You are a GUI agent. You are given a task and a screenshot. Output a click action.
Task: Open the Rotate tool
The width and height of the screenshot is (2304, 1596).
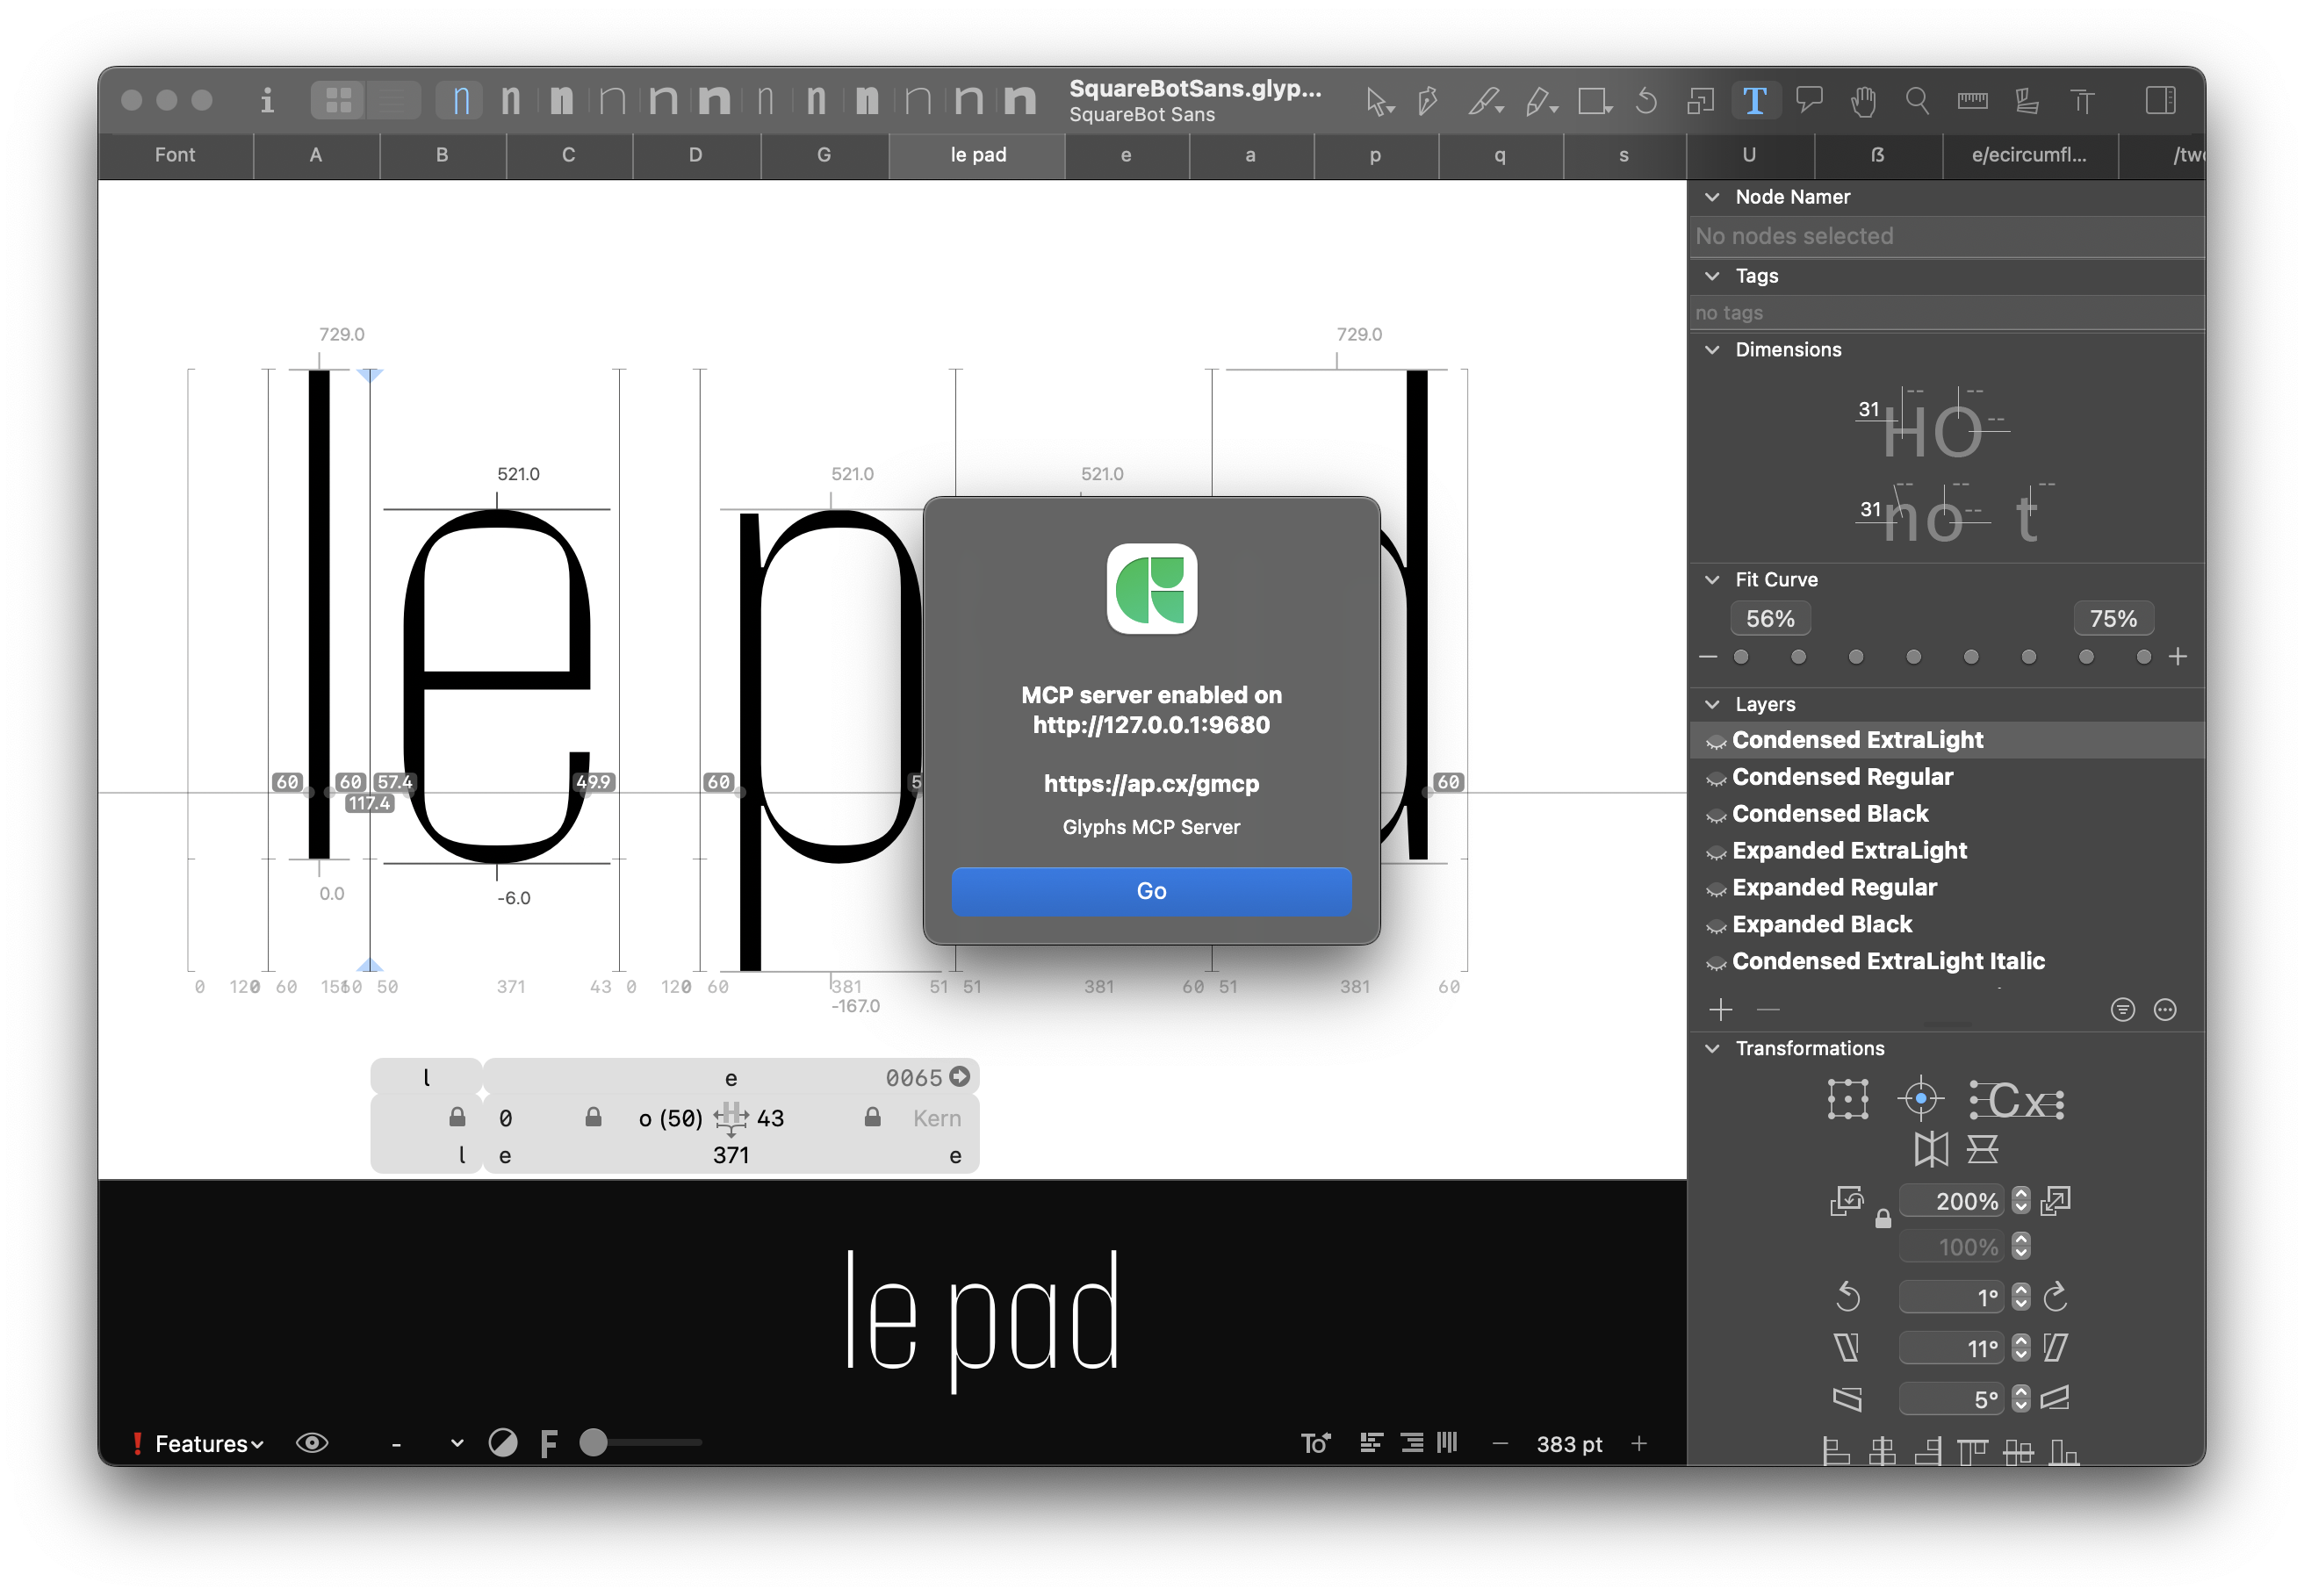click(1646, 100)
